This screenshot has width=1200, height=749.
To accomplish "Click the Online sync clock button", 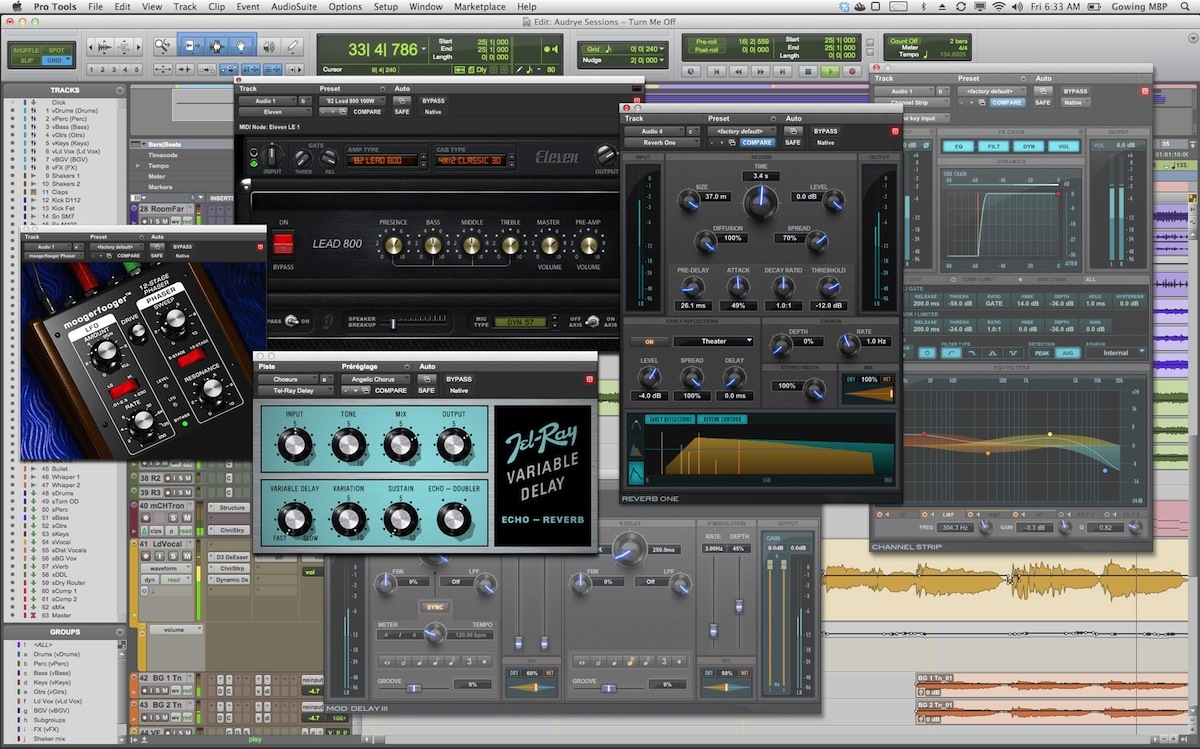I will [692, 71].
